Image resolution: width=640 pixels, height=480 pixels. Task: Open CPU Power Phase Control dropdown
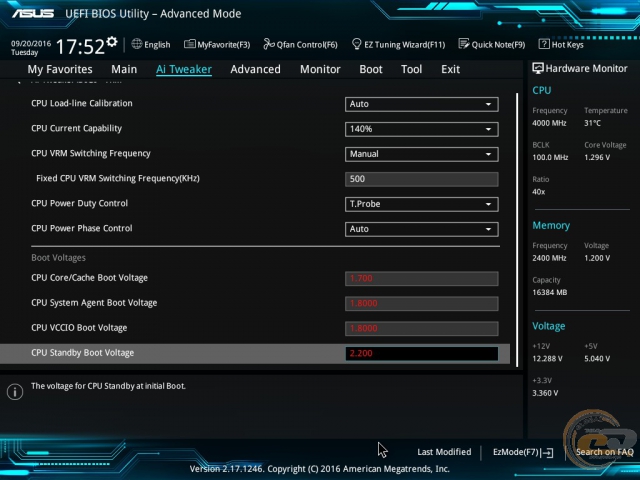coord(421,229)
